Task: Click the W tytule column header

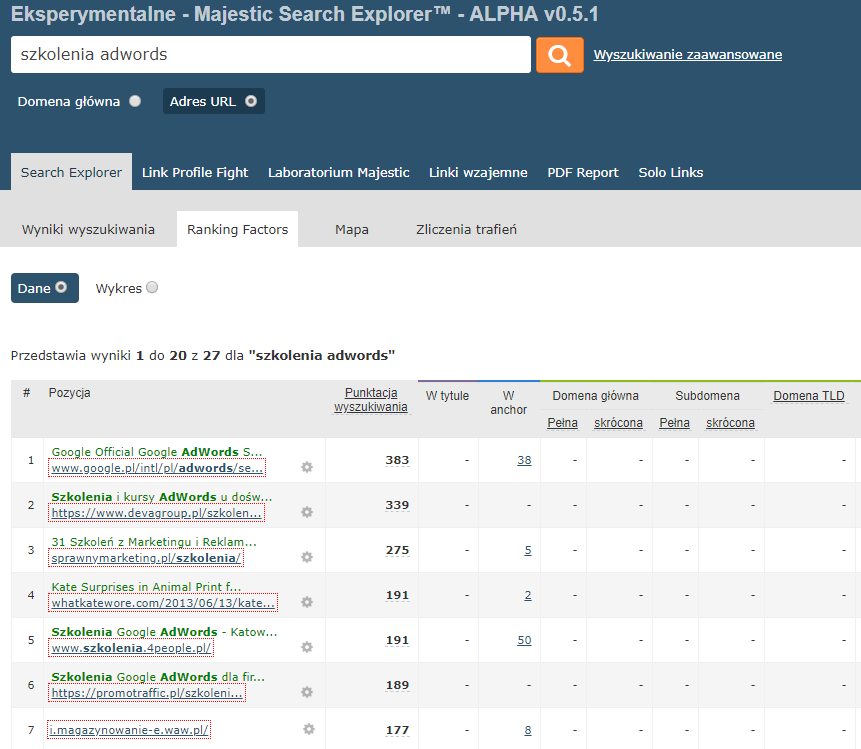Action: click(x=447, y=396)
